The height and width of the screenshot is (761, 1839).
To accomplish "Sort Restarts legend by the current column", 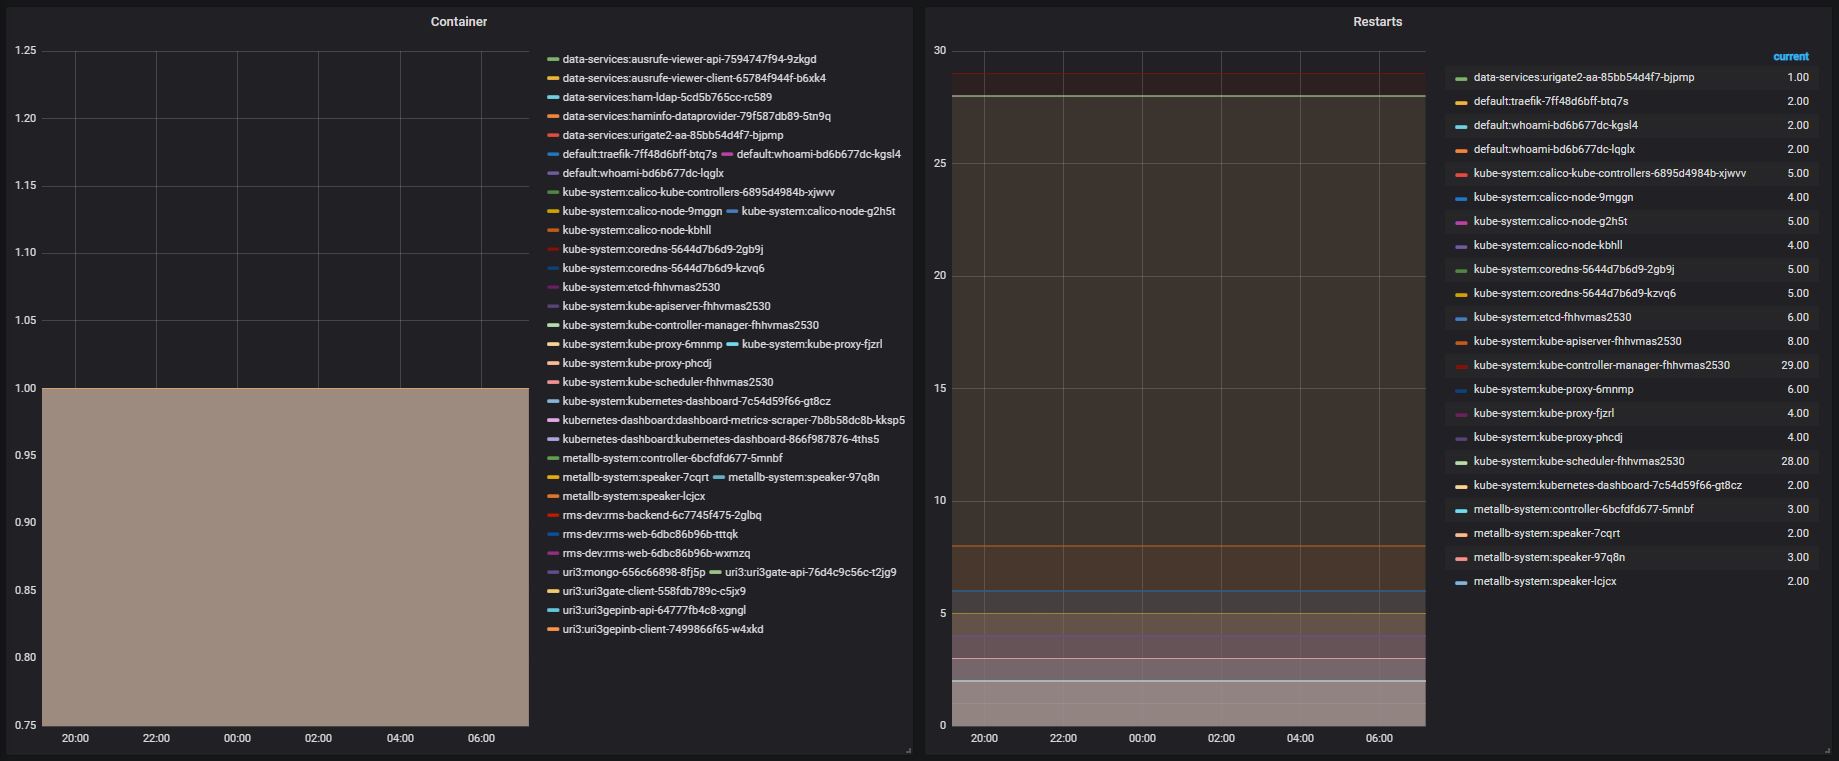I will [1790, 57].
